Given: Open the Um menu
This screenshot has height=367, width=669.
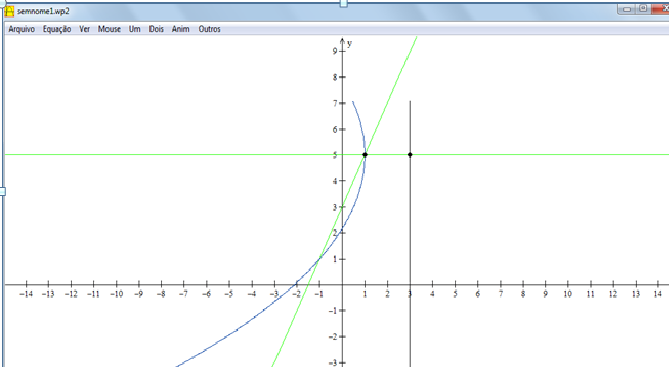Looking at the screenshot, I should [135, 29].
